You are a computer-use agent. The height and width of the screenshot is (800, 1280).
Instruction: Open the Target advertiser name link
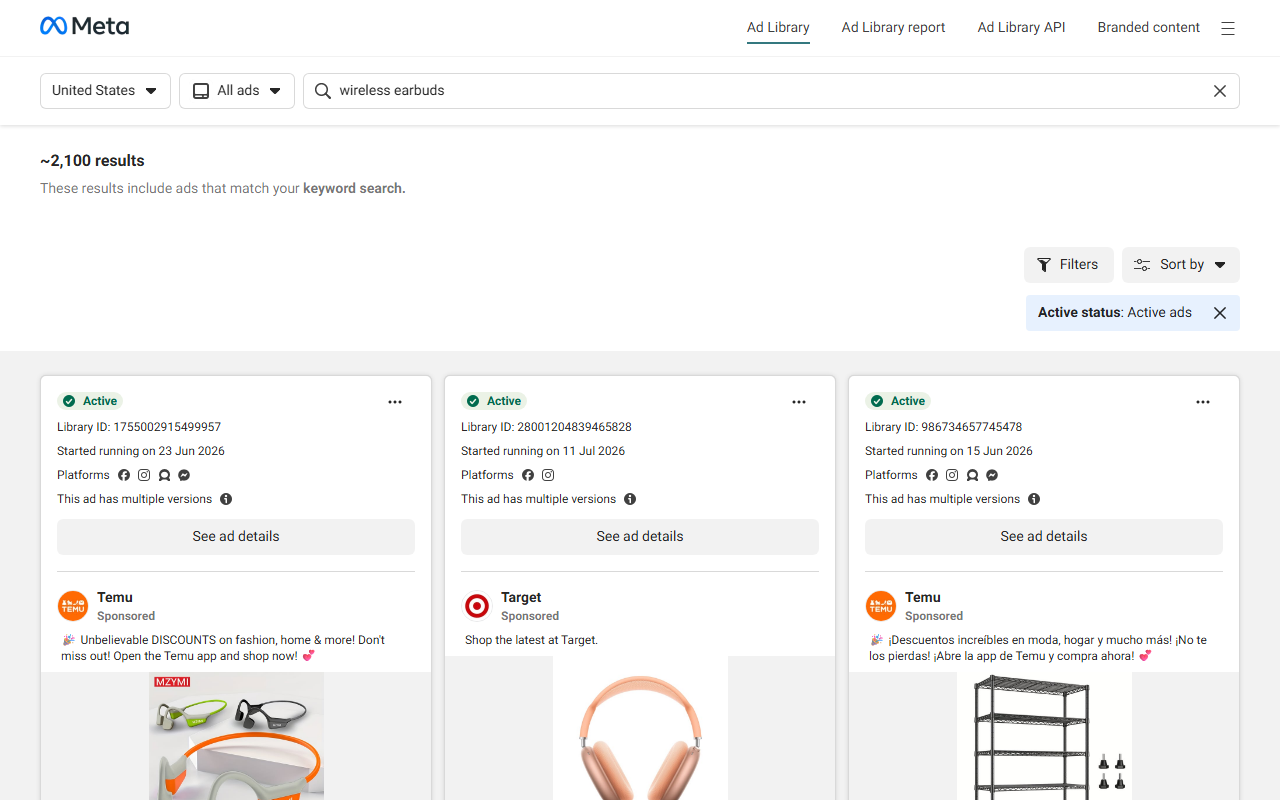coord(521,597)
